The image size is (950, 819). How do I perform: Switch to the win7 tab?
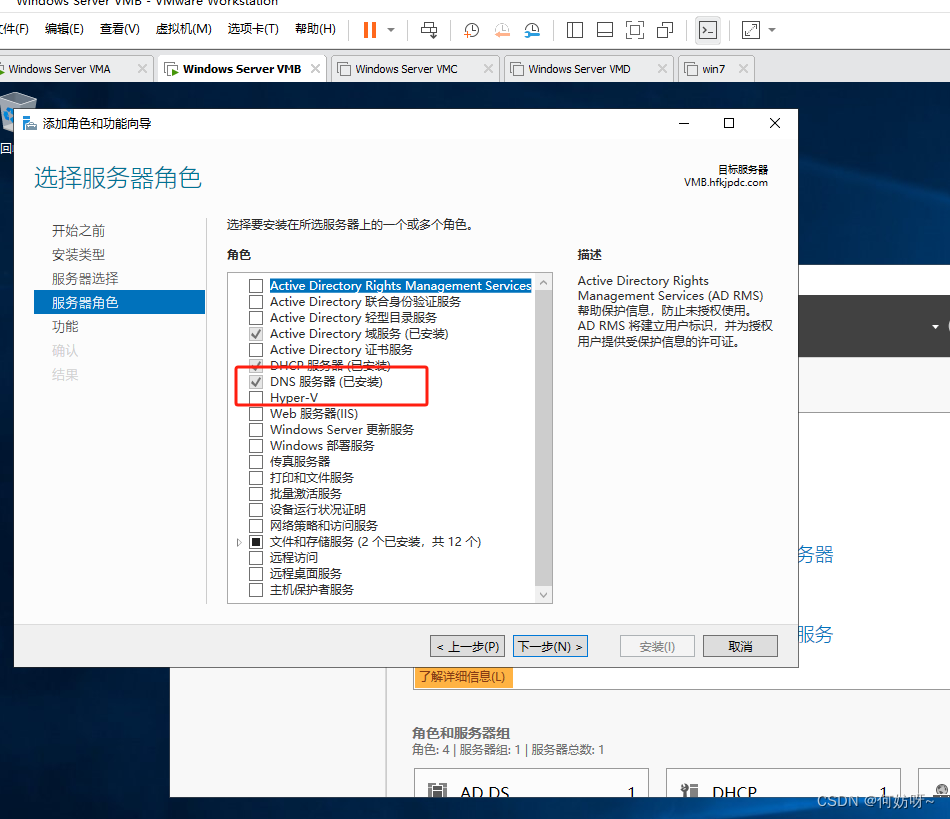[x=714, y=69]
